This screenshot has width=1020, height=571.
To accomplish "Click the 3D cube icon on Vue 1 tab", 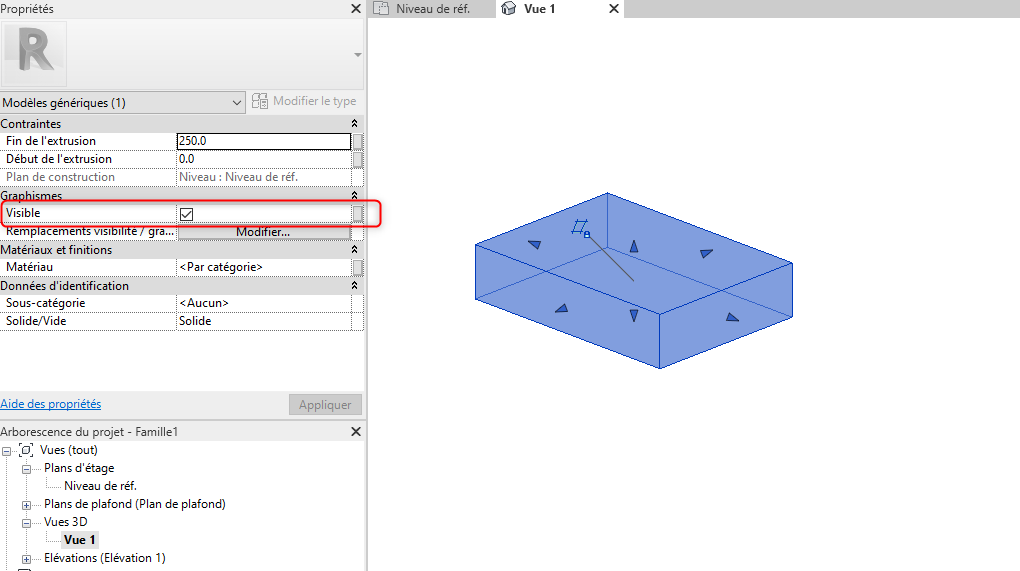I will tap(509, 9).
